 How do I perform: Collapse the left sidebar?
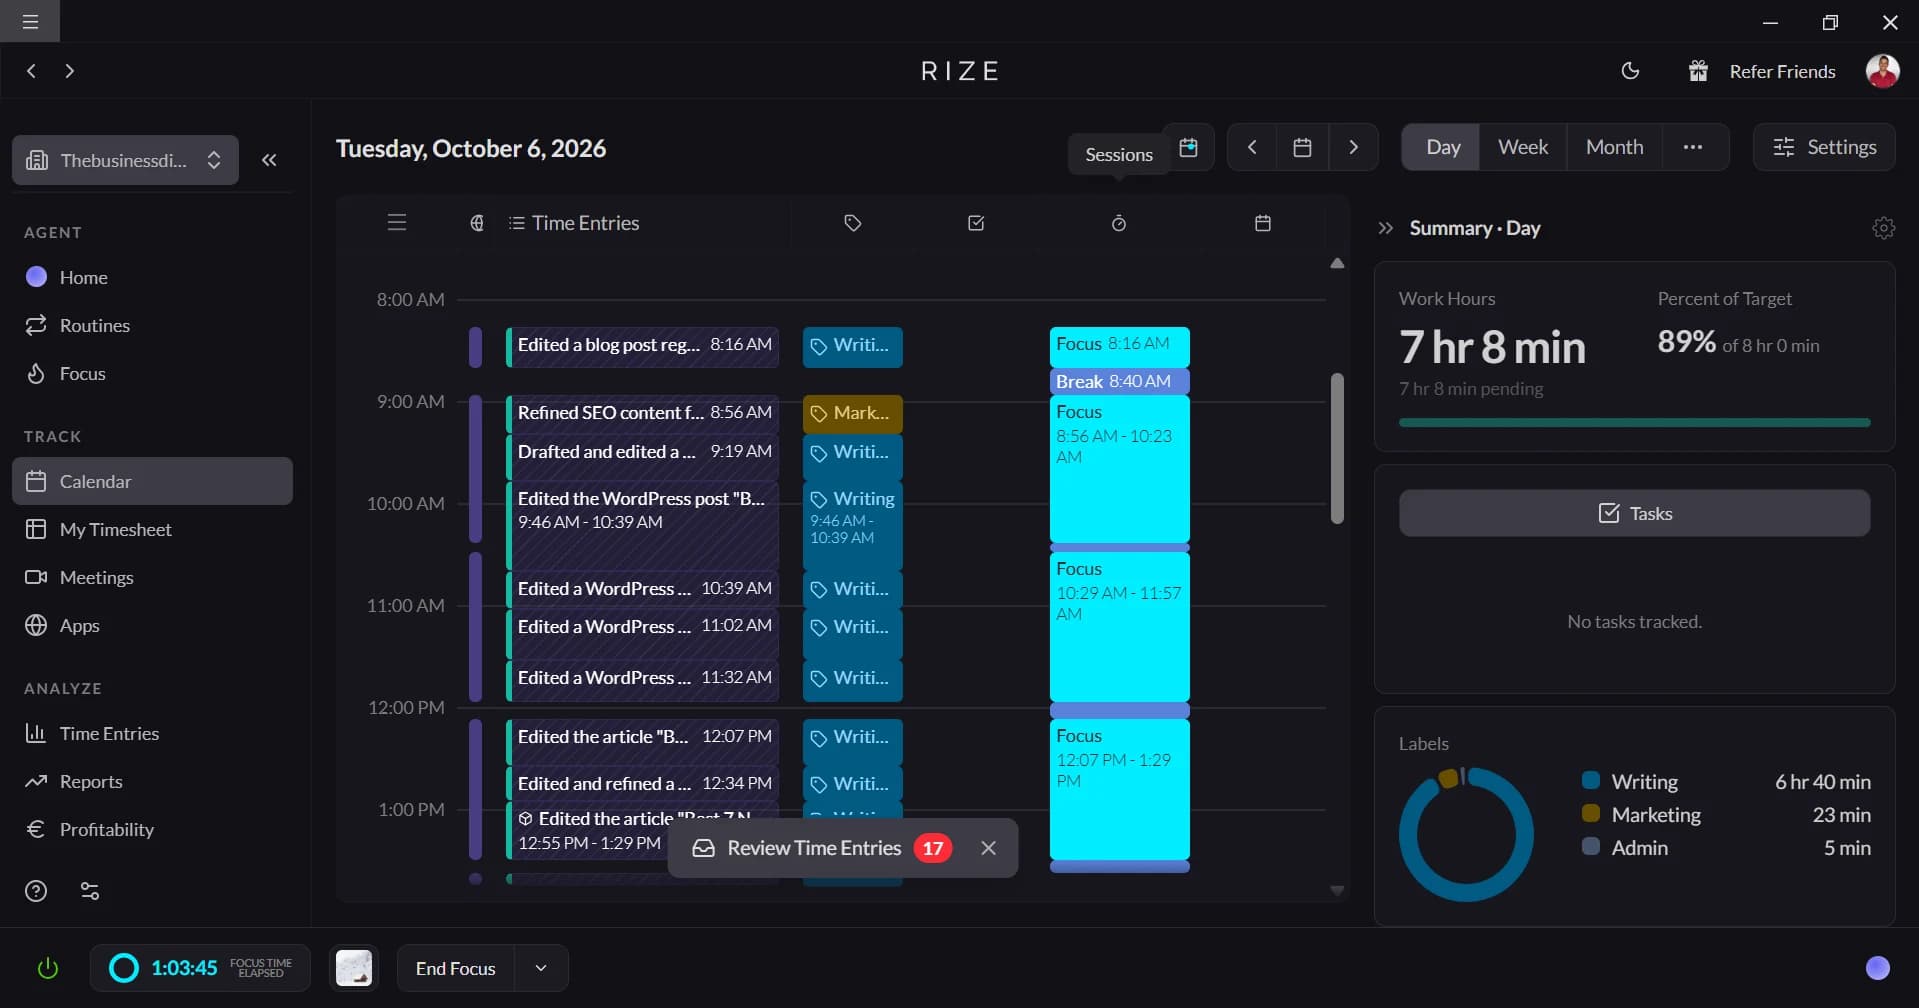pyautogui.click(x=269, y=160)
